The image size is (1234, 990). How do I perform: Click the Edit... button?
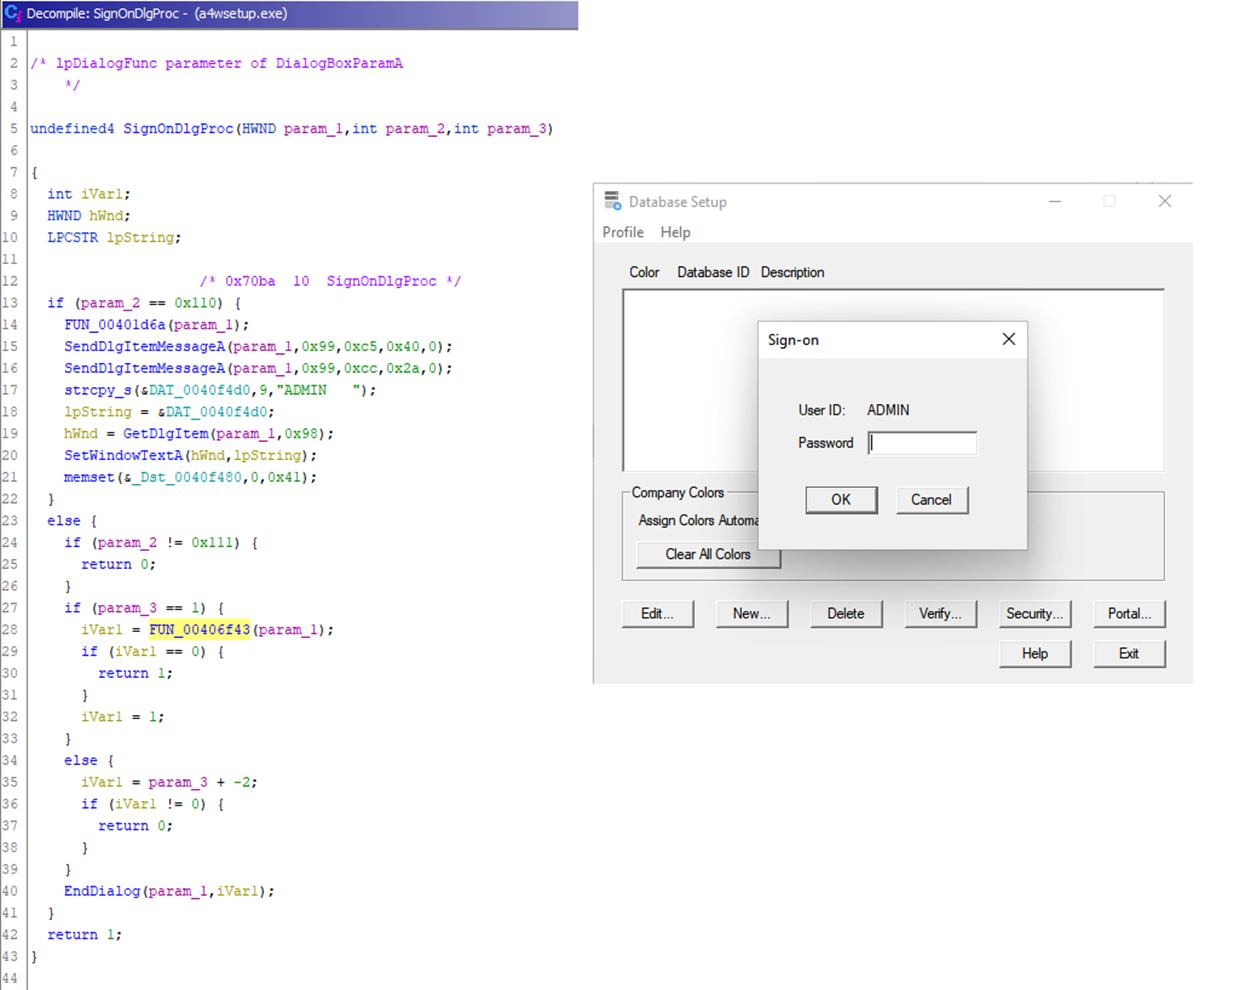[657, 614]
